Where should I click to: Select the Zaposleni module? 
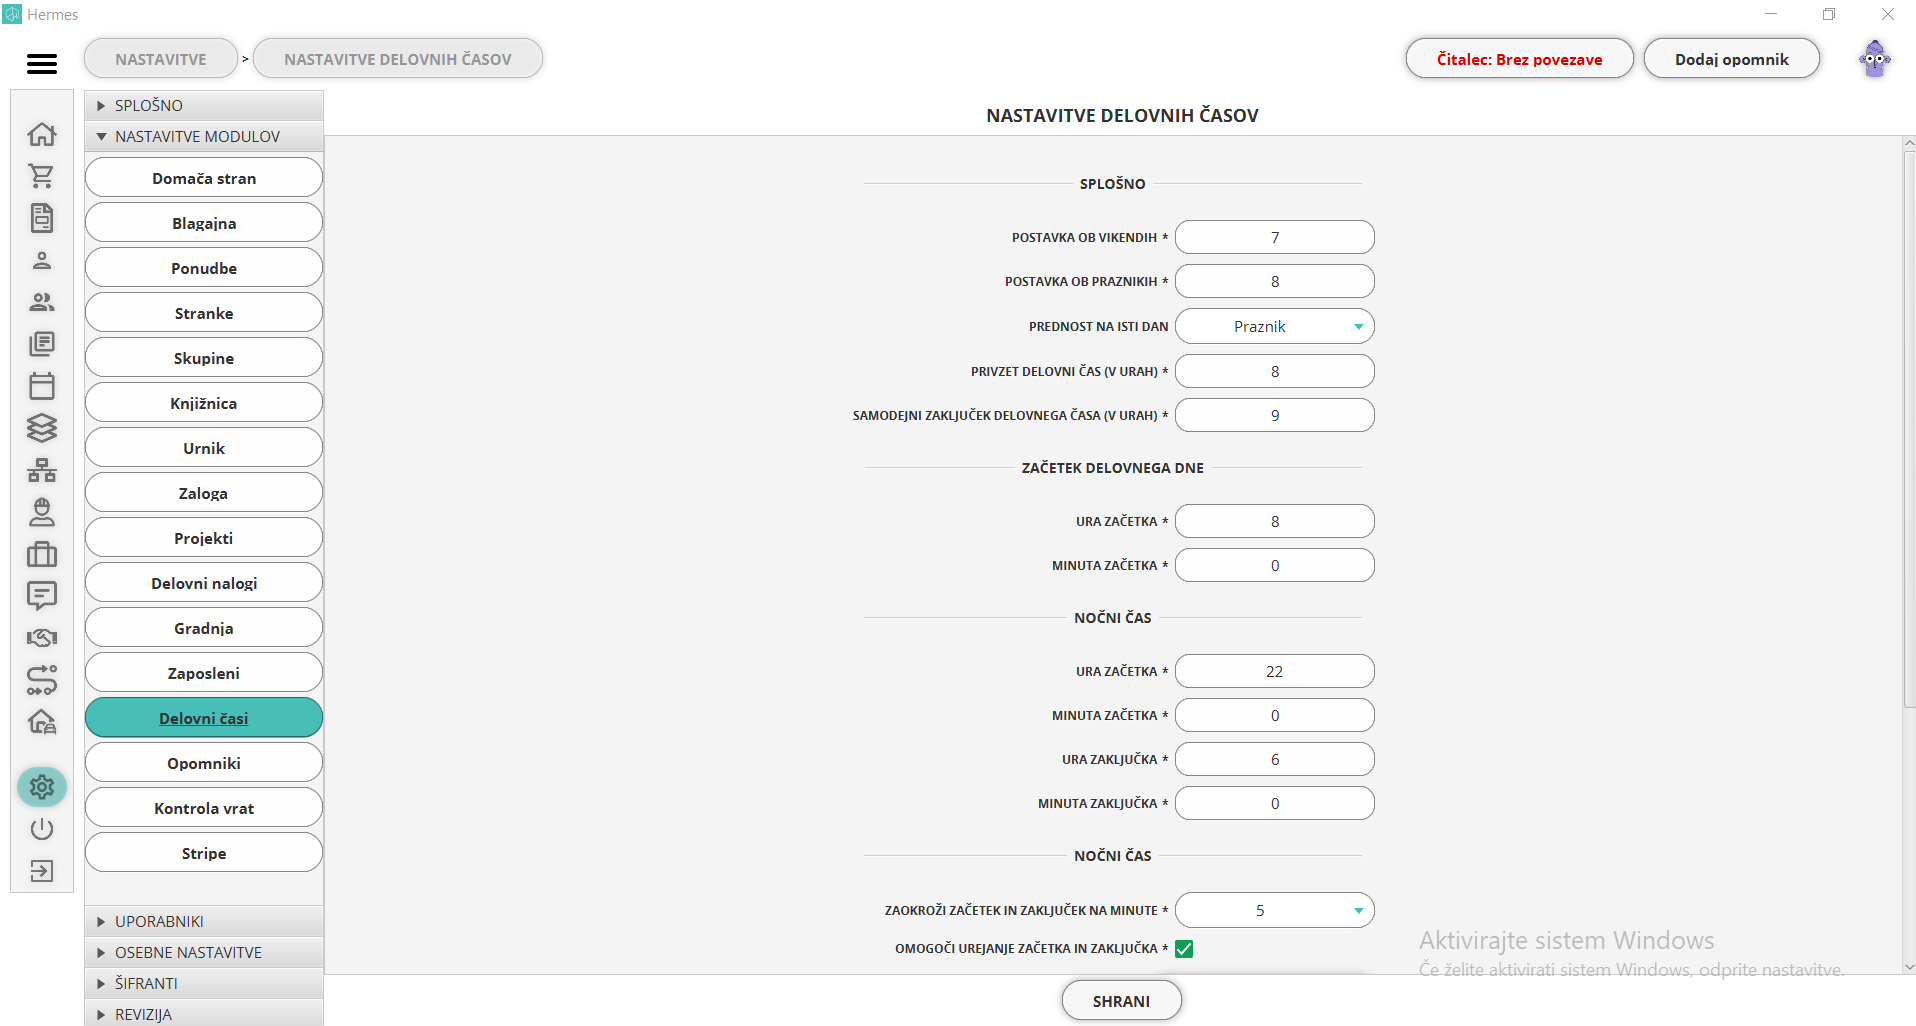(x=204, y=673)
